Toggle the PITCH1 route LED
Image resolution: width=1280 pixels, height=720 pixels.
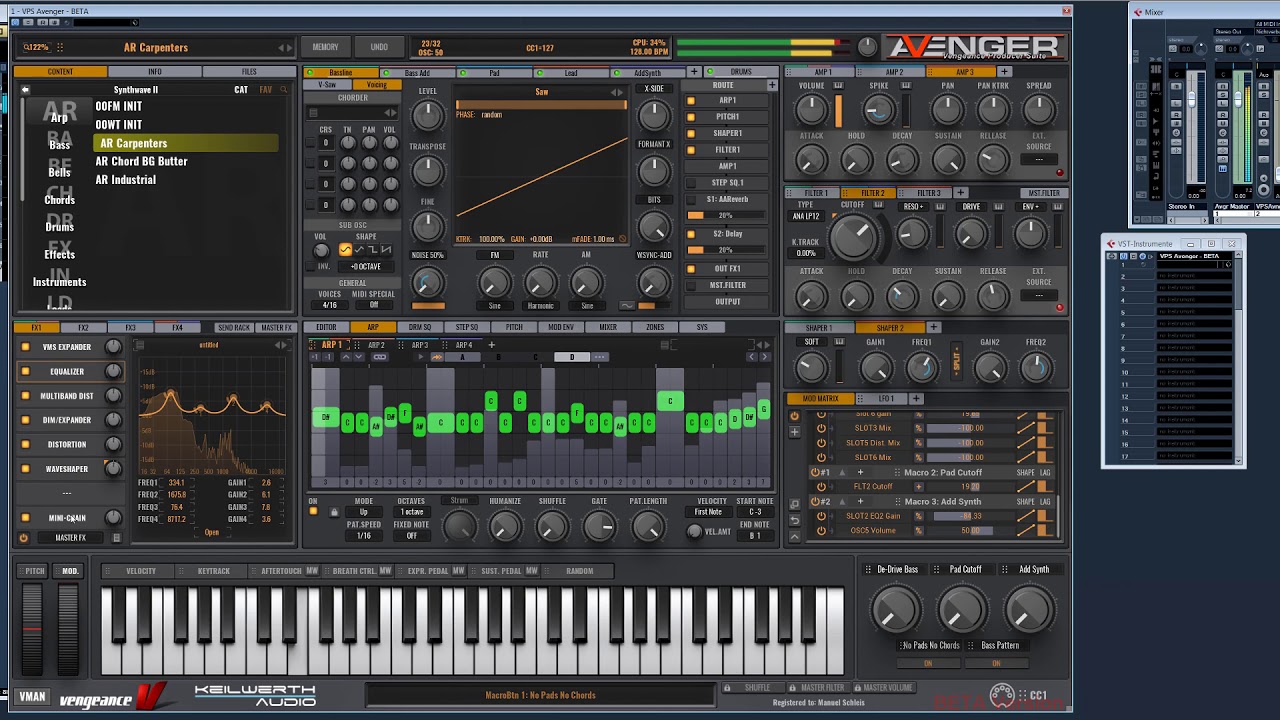(691, 117)
